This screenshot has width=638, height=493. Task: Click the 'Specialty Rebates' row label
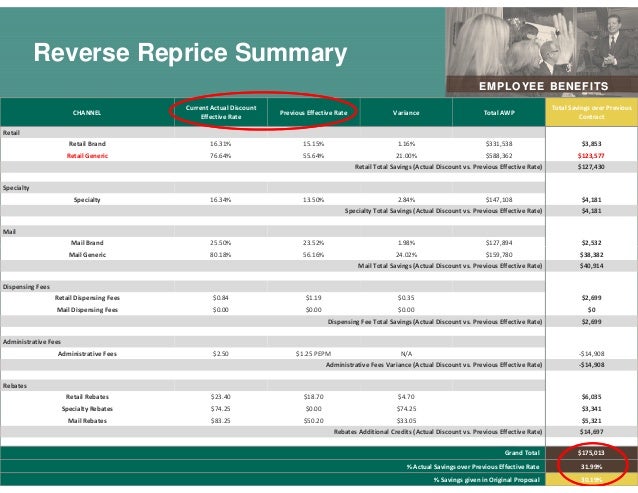point(87,409)
